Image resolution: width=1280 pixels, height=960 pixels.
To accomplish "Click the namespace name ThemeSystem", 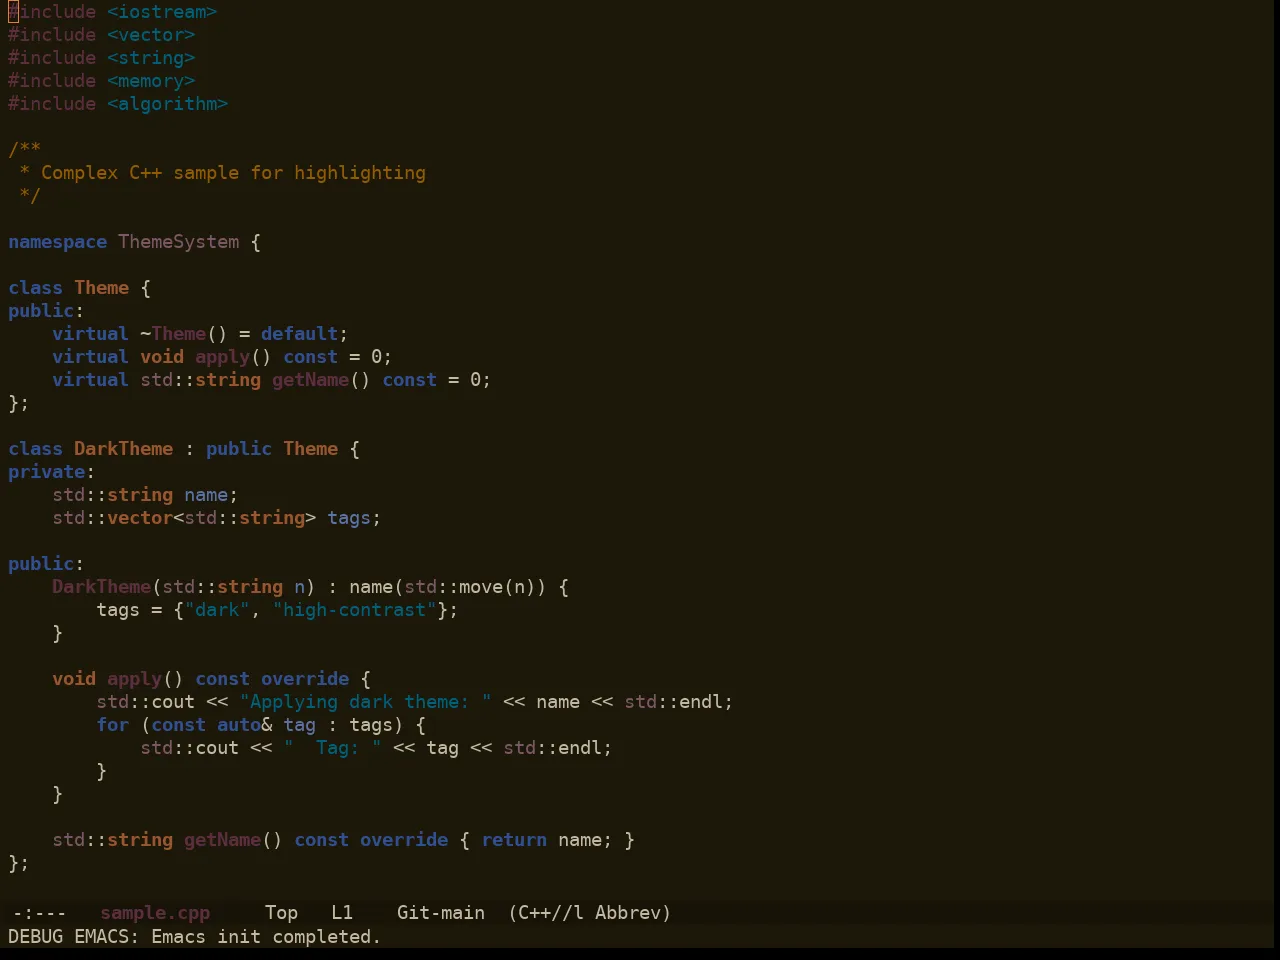I will click(179, 242).
